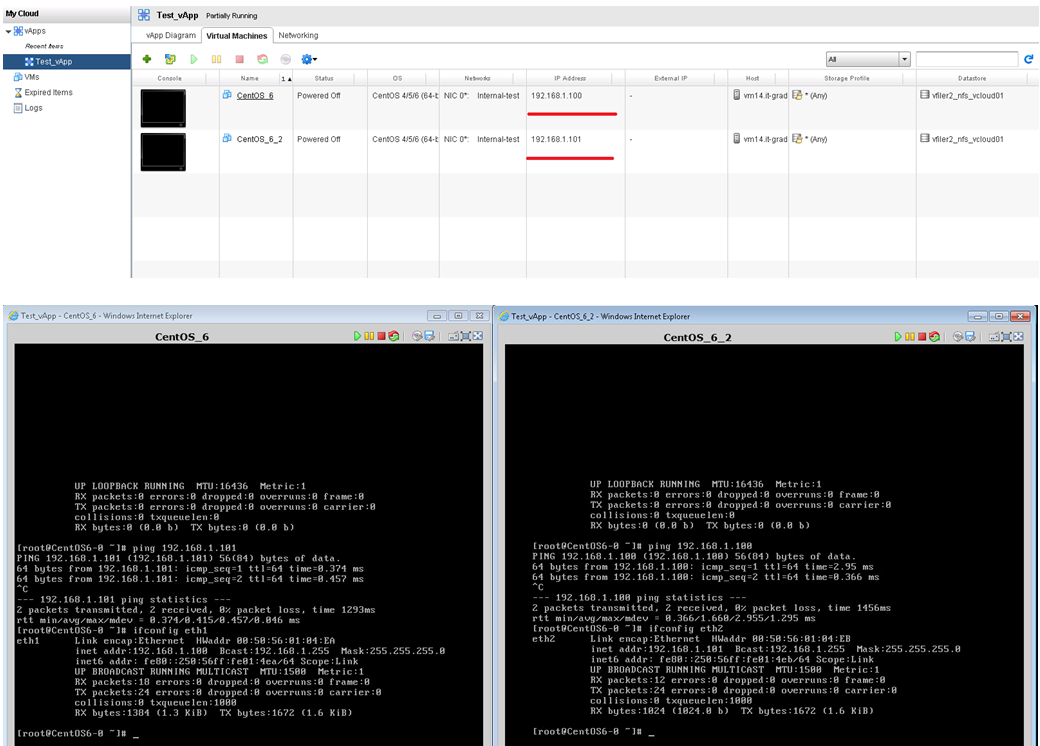Click the red stop icon in CentOS_6 console
1040x746 pixels.
click(x=381, y=337)
